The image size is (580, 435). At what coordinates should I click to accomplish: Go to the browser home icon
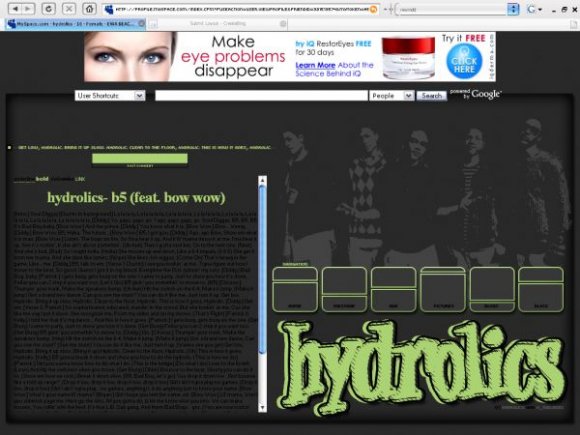tap(89, 9)
